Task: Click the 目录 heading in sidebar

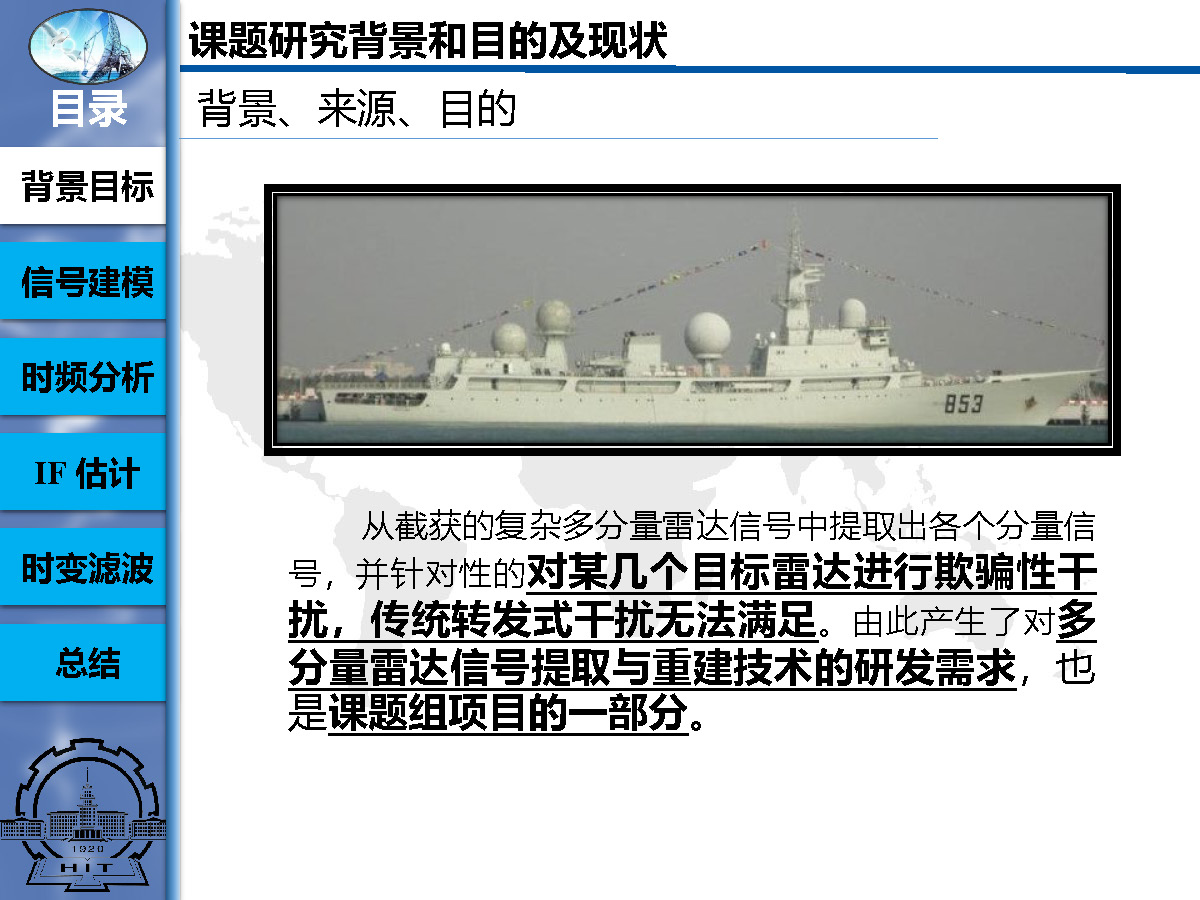Action: click(x=89, y=108)
